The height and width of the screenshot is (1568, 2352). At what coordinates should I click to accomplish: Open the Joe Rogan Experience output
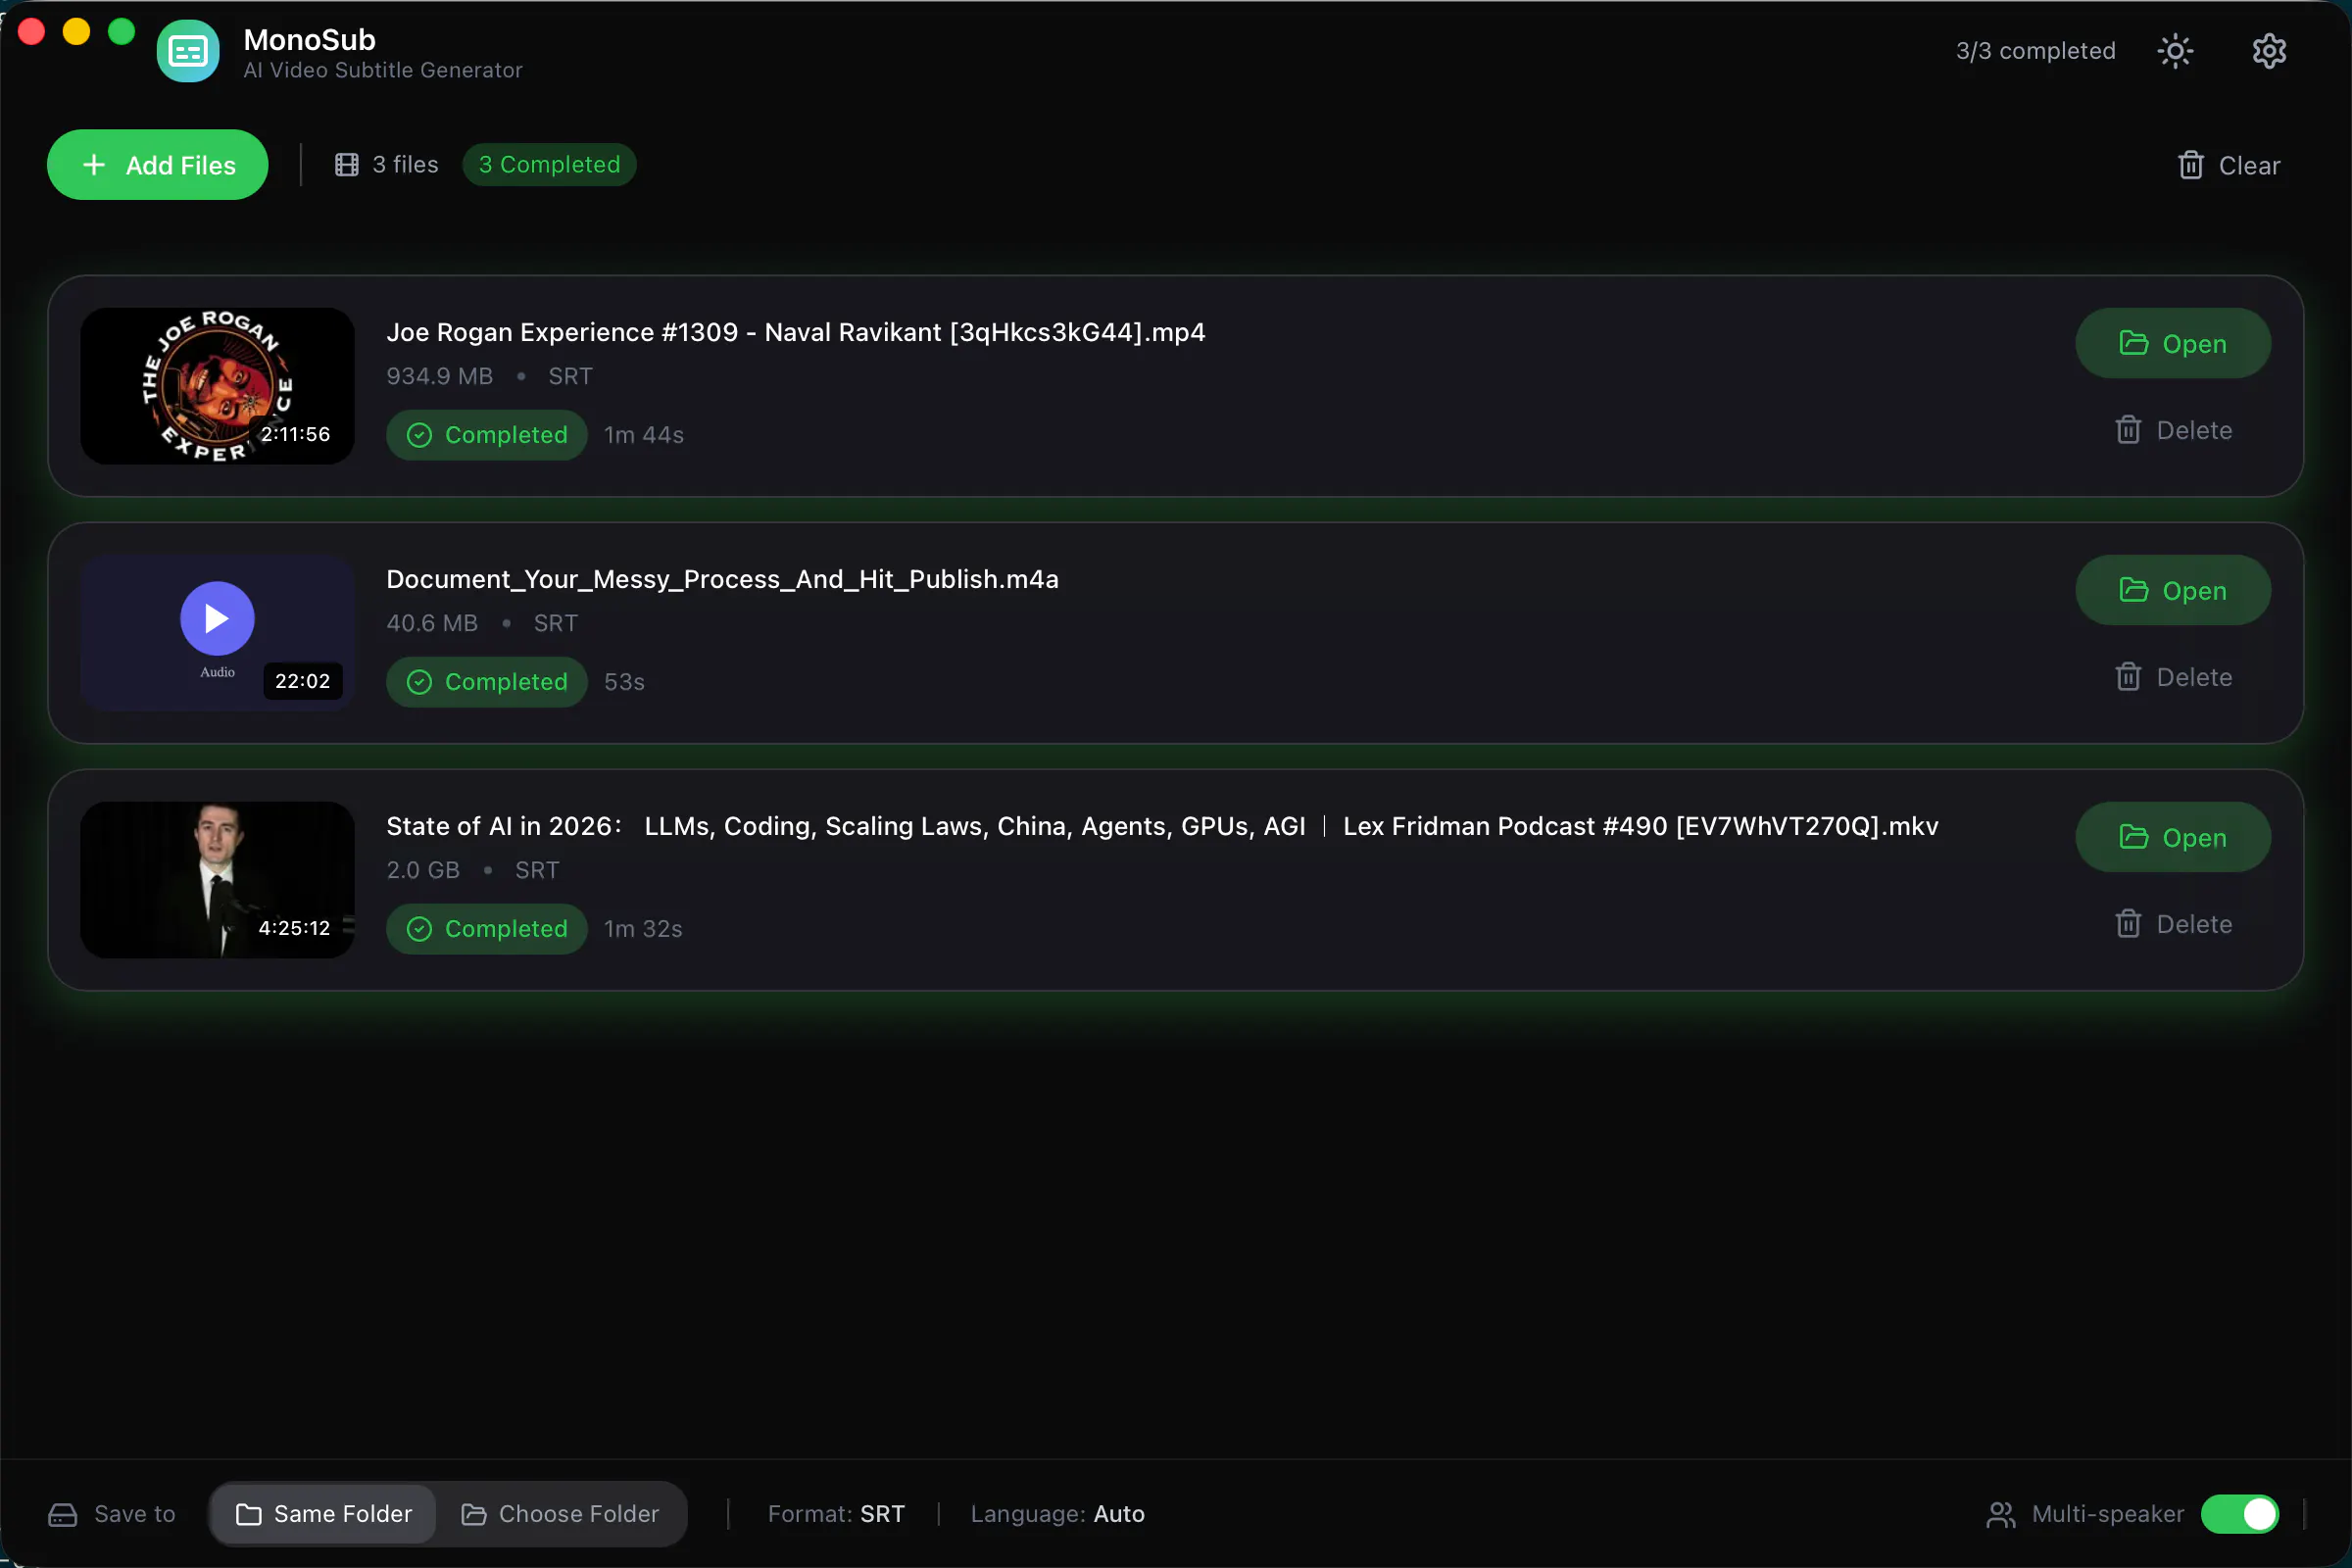pyautogui.click(x=2173, y=344)
